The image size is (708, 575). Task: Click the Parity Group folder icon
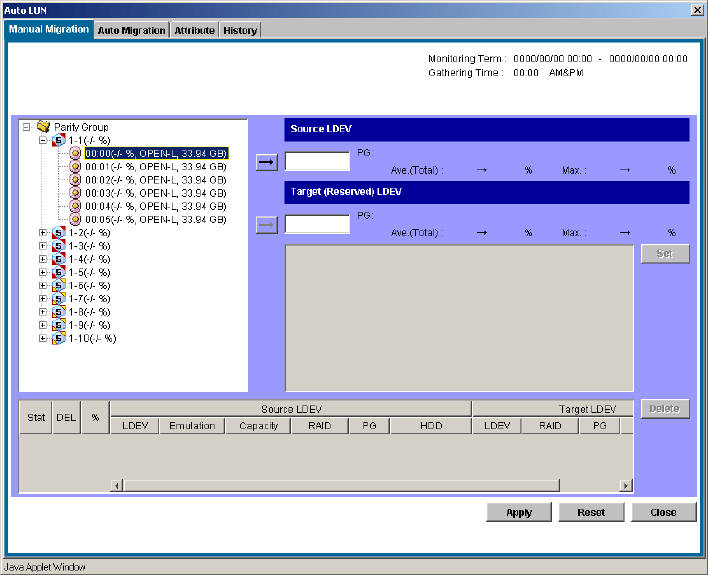(43, 127)
